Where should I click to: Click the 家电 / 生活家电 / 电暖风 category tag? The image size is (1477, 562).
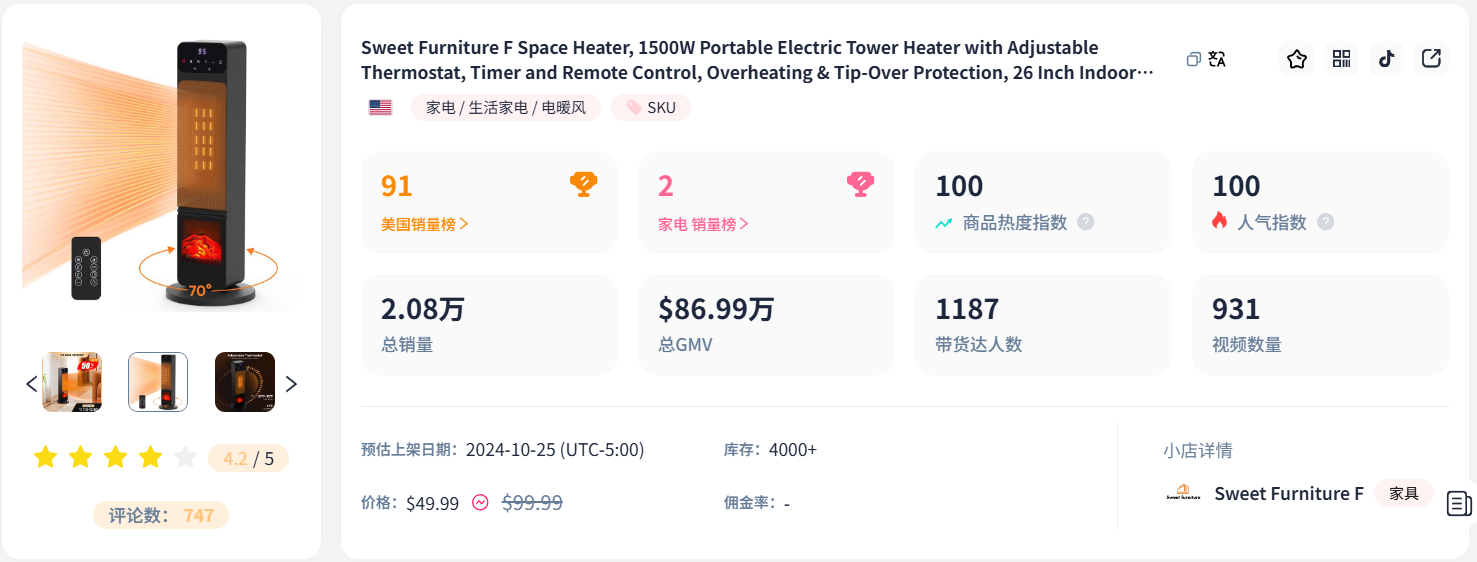[x=505, y=108]
